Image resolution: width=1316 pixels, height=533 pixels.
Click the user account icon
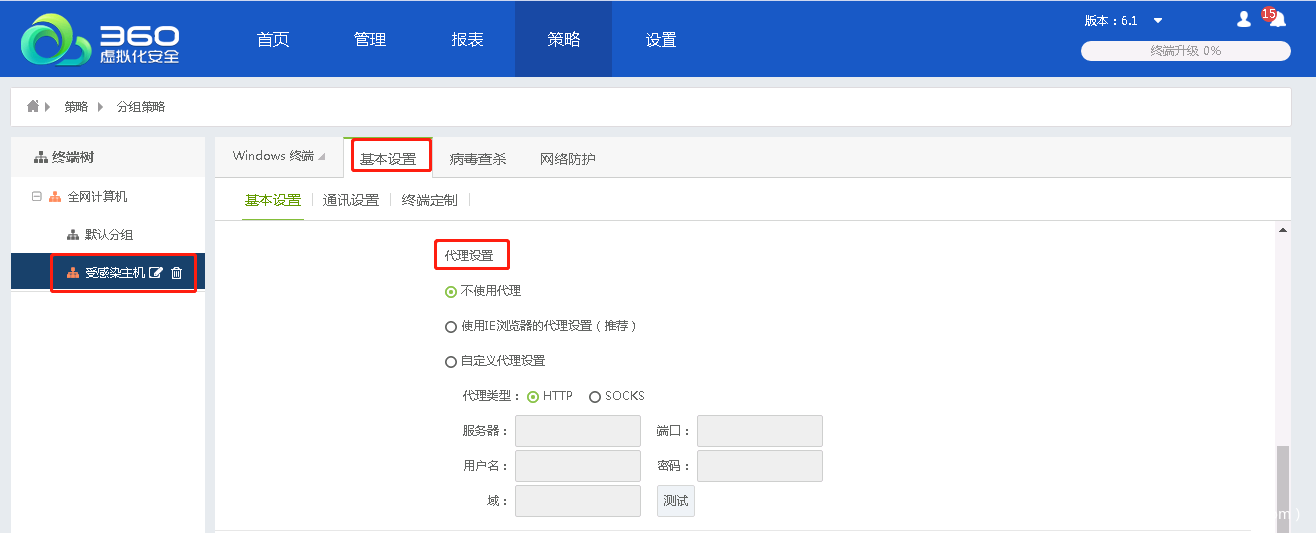(1244, 19)
